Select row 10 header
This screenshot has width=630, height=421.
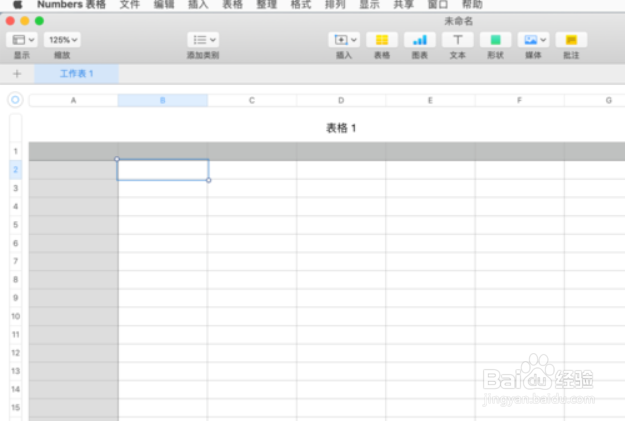point(15,316)
